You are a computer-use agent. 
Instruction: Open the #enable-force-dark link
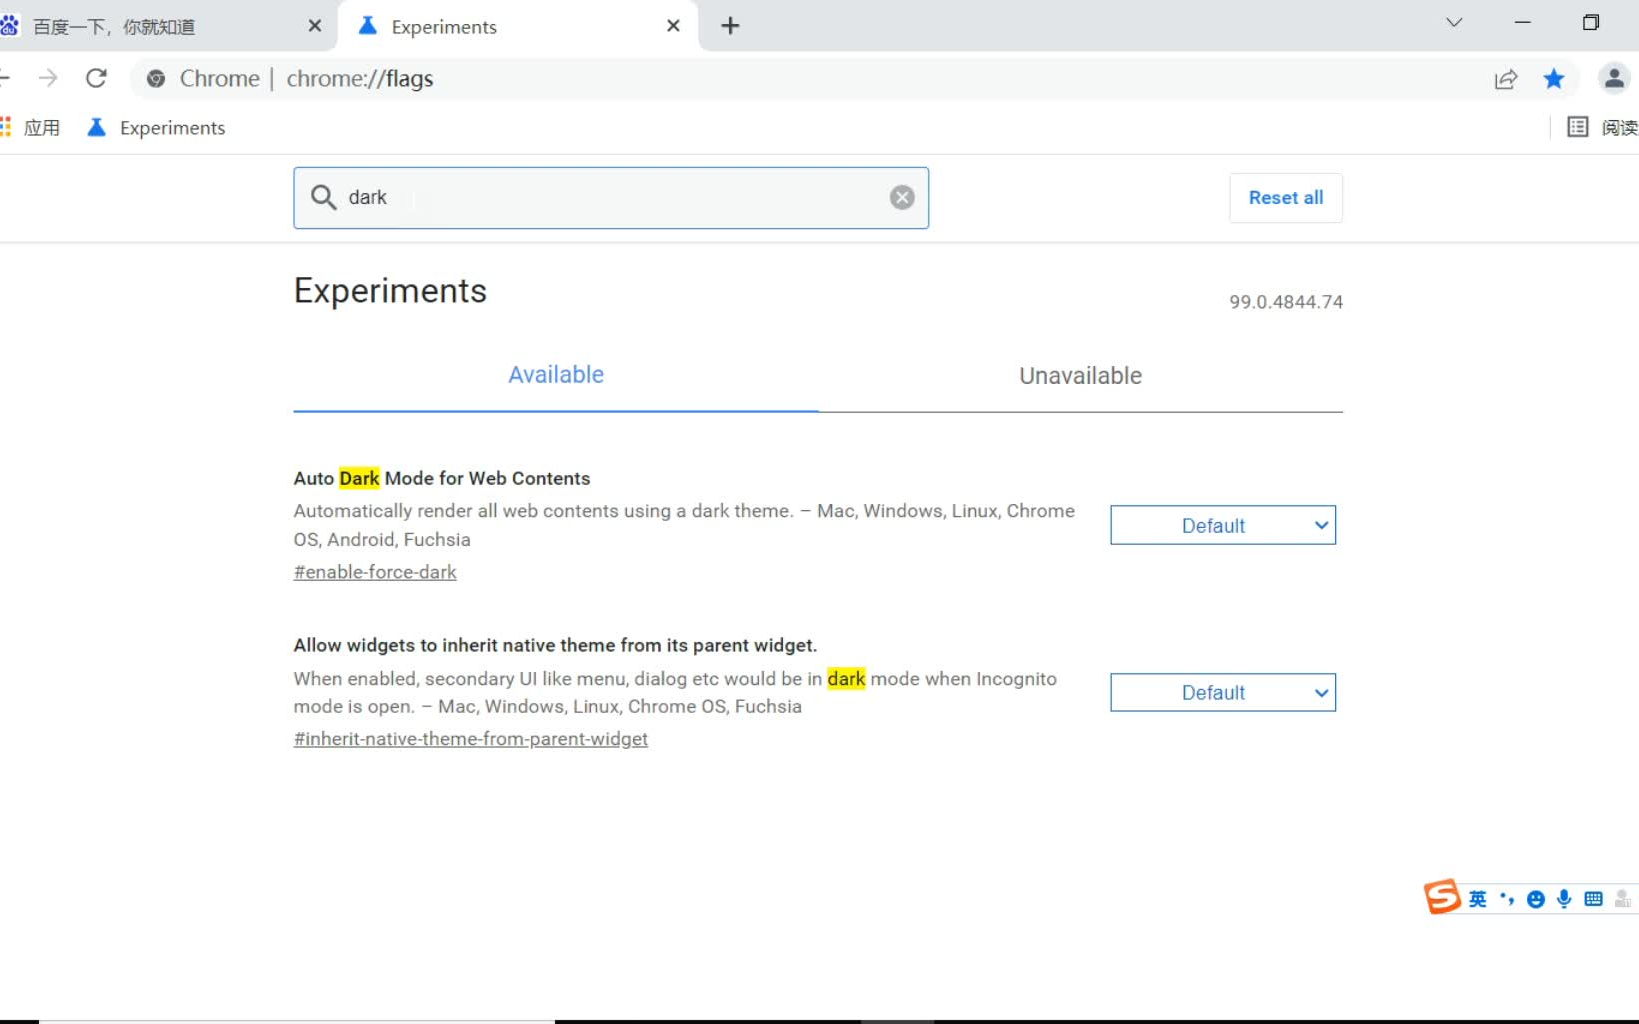(374, 571)
